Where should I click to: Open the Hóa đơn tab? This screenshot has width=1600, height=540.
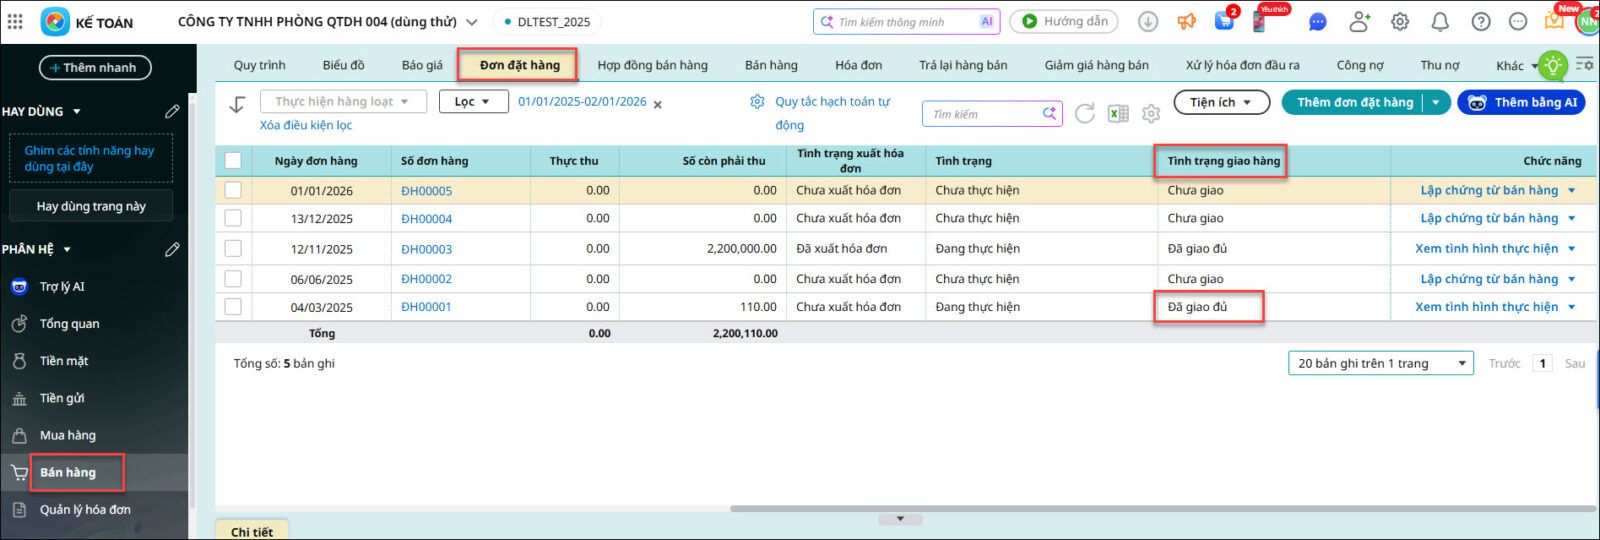coord(858,65)
